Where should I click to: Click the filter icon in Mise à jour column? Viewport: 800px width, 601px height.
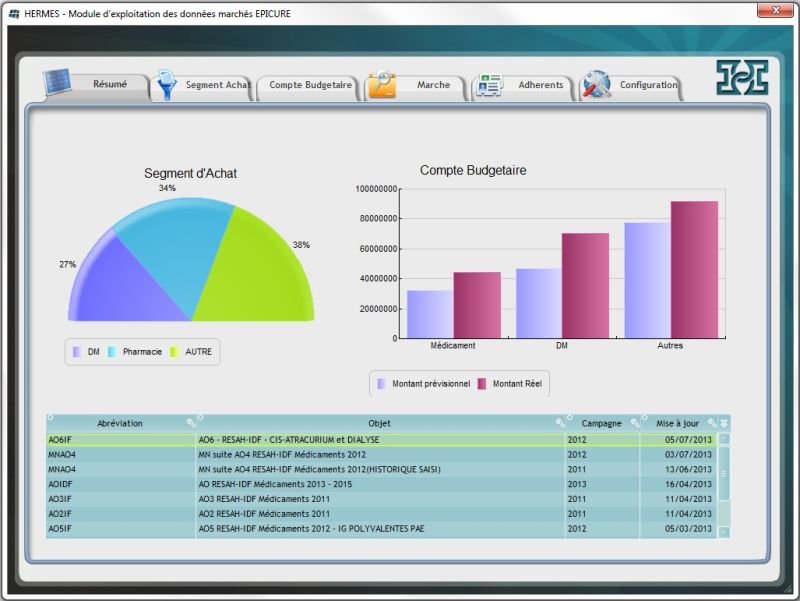tap(712, 423)
